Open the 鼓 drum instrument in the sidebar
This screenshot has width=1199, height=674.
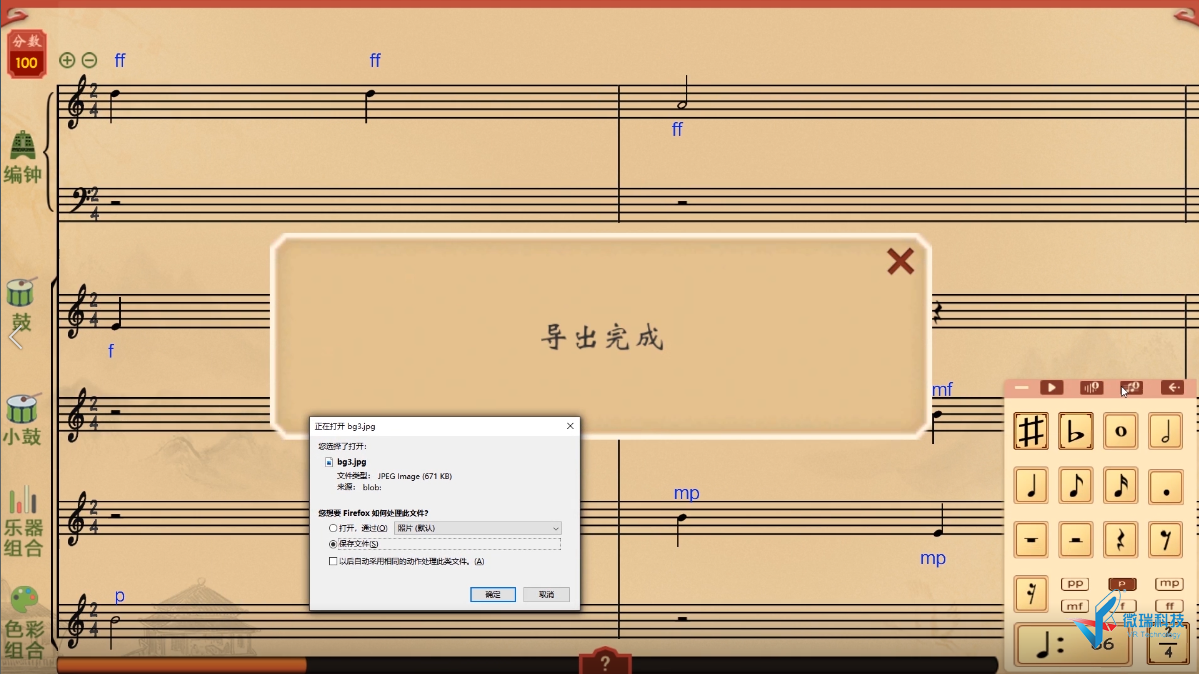point(21,304)
